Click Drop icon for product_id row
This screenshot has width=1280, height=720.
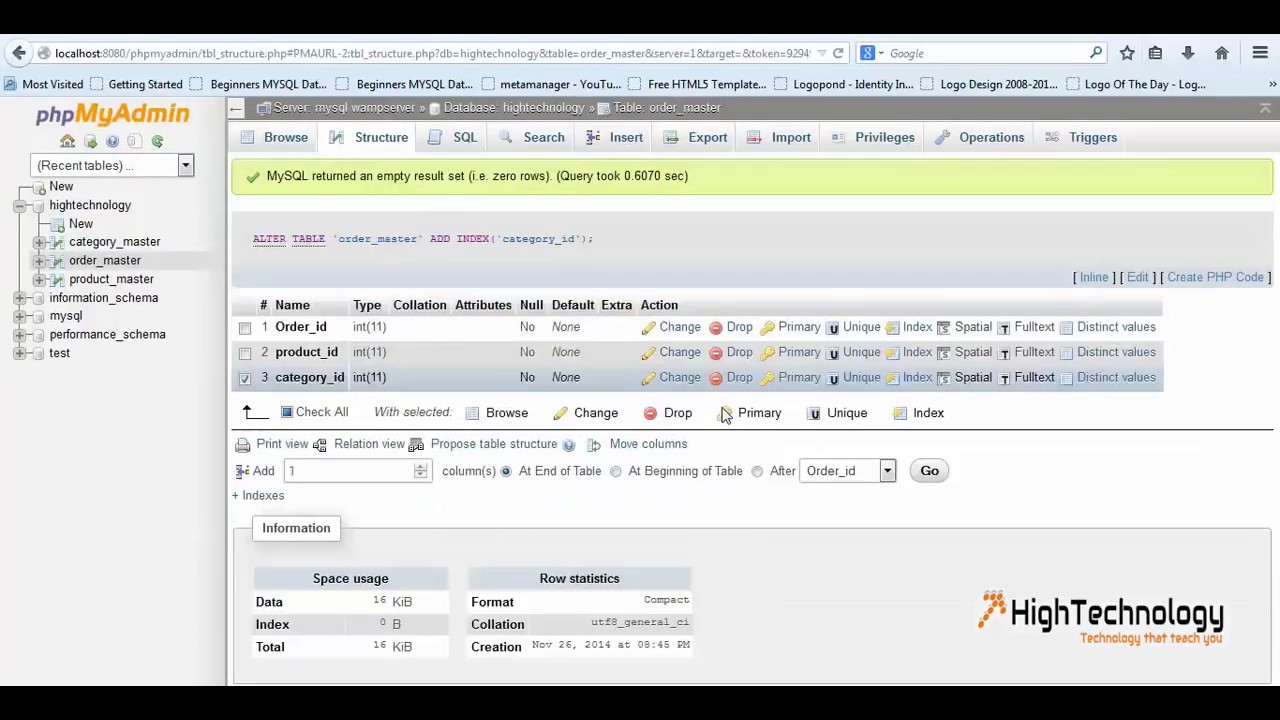click(715, 352)
